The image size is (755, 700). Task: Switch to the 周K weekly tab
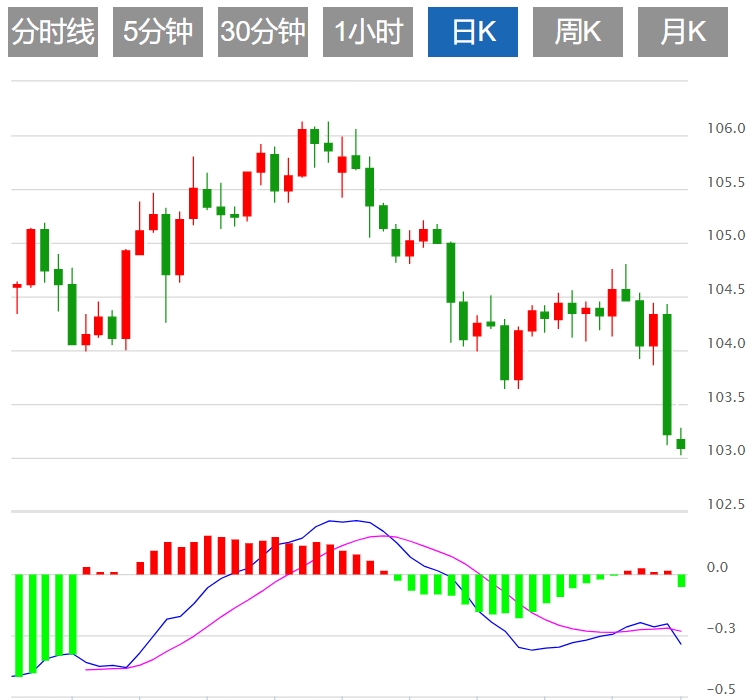(578, 32)
